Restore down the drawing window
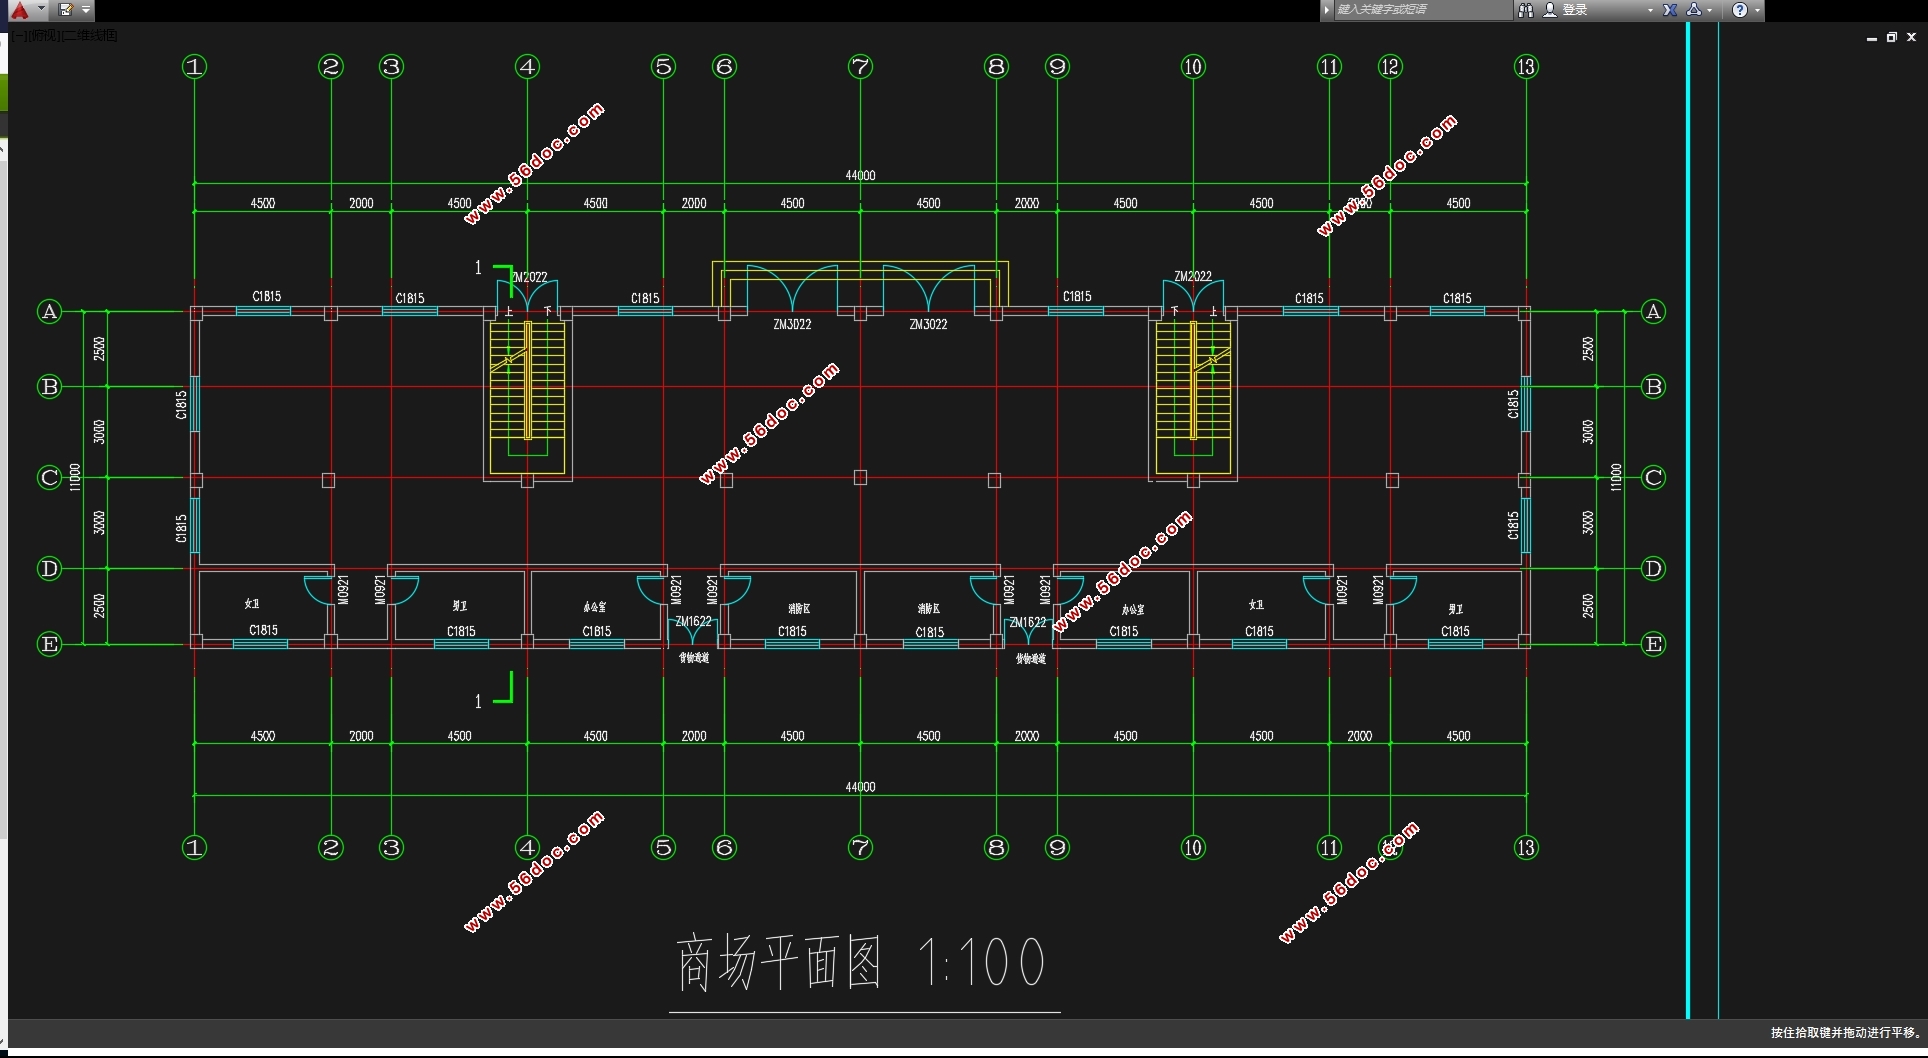 (x=1891, y=37)
